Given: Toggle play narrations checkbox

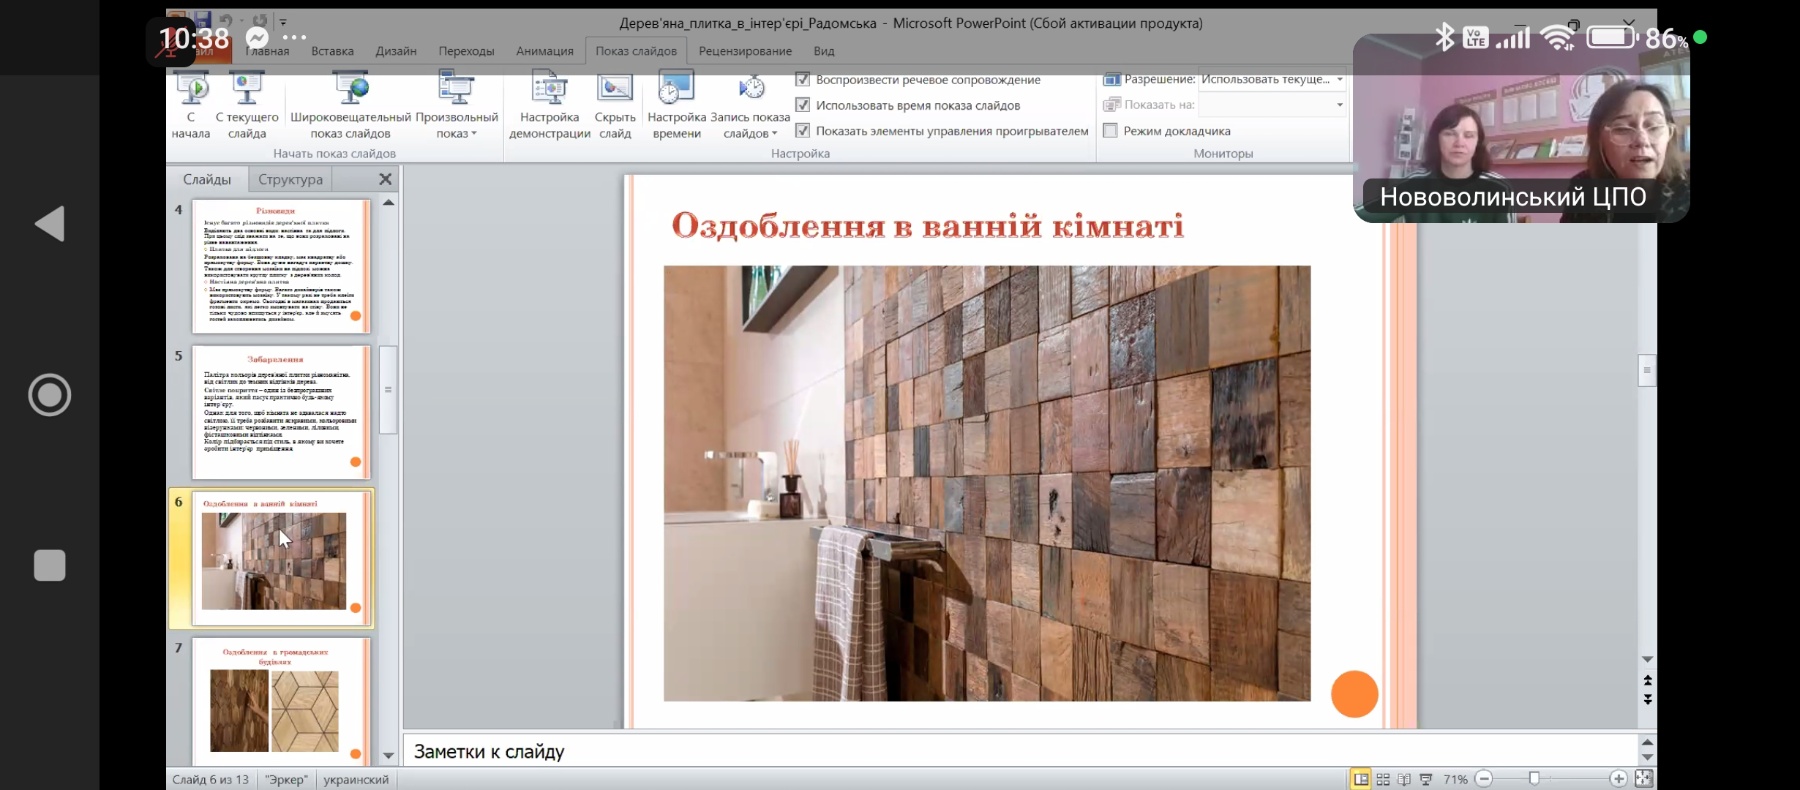Looking at the screenshot, I should [x=803, y=79].
